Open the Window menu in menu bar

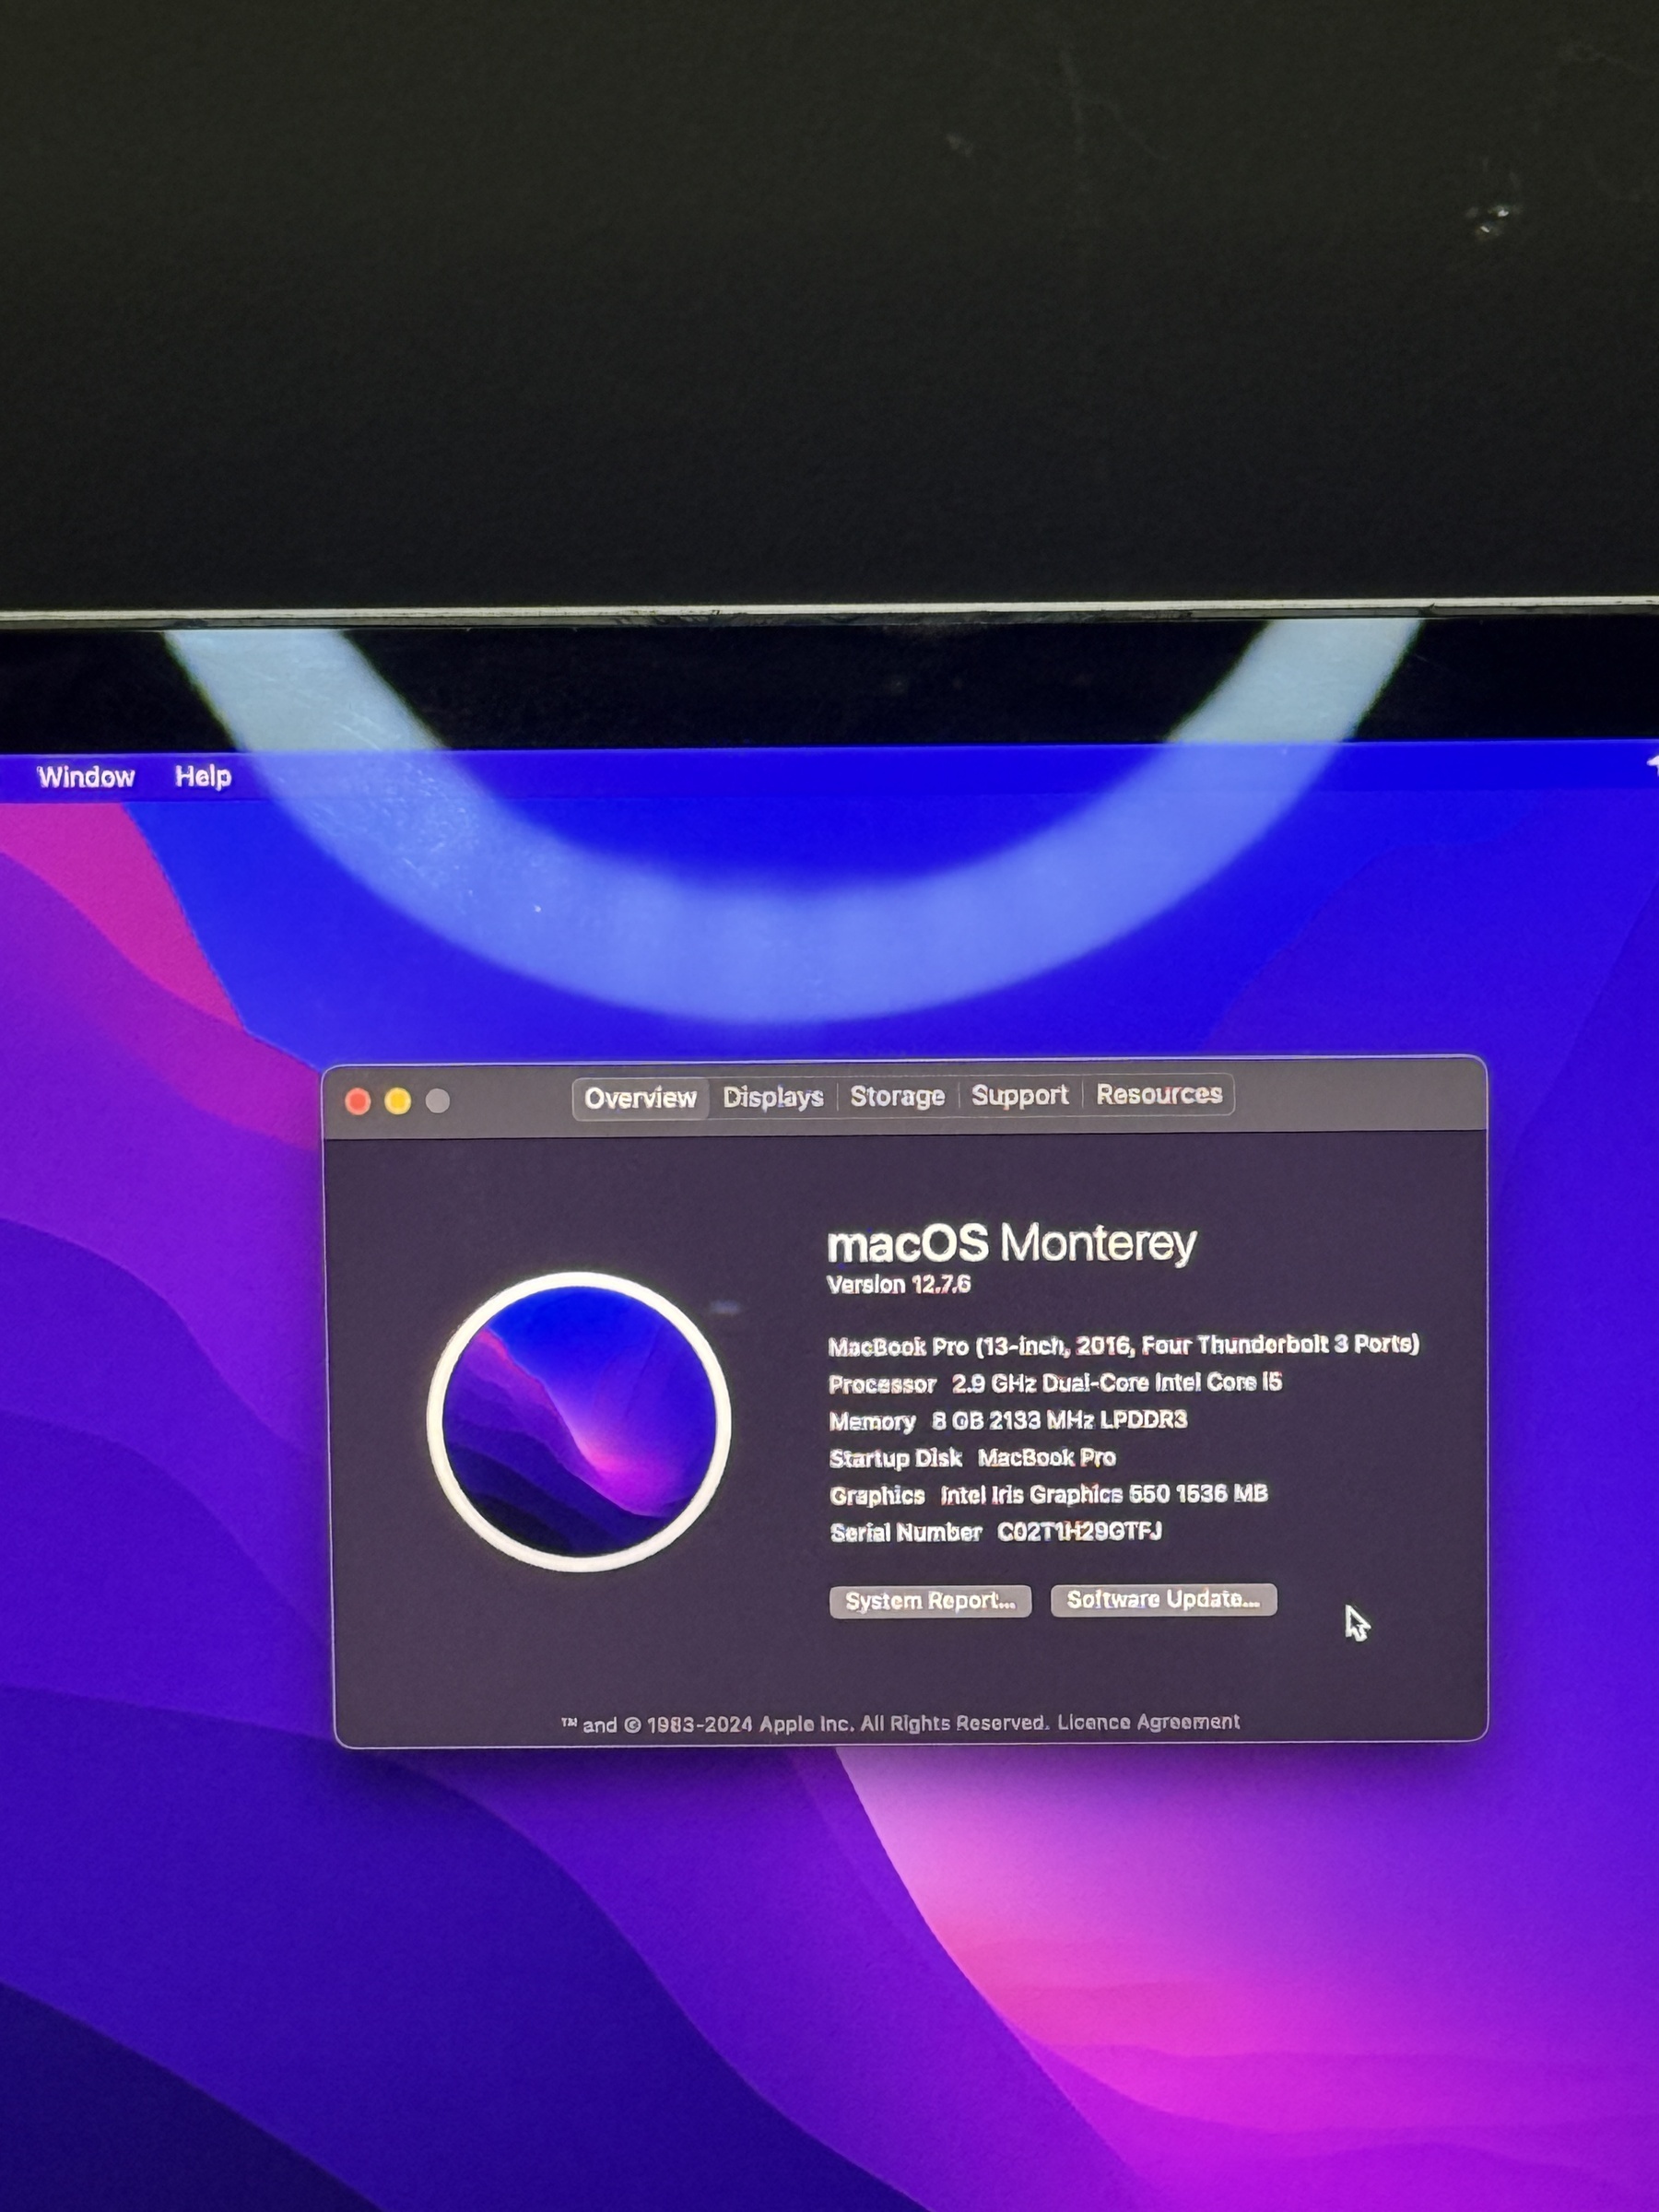point(86,777)
